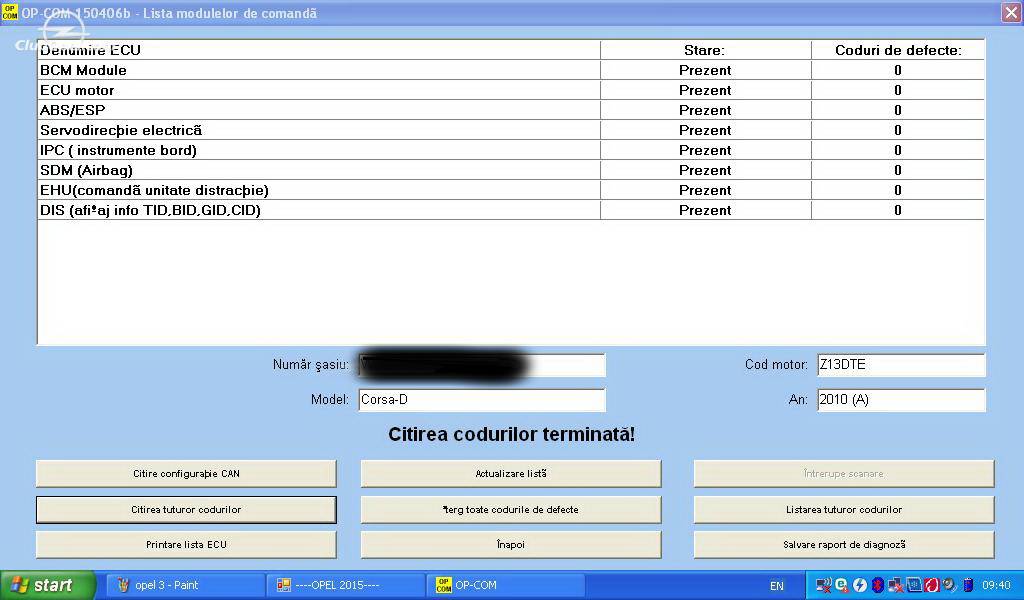
Task: Click 'Prezent' status of BCM Module
Action: point(705,71)
